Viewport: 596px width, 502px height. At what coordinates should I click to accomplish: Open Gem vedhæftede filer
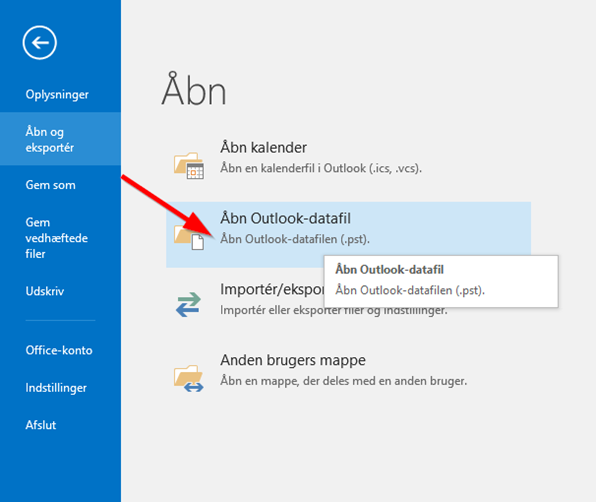[57, 238]
